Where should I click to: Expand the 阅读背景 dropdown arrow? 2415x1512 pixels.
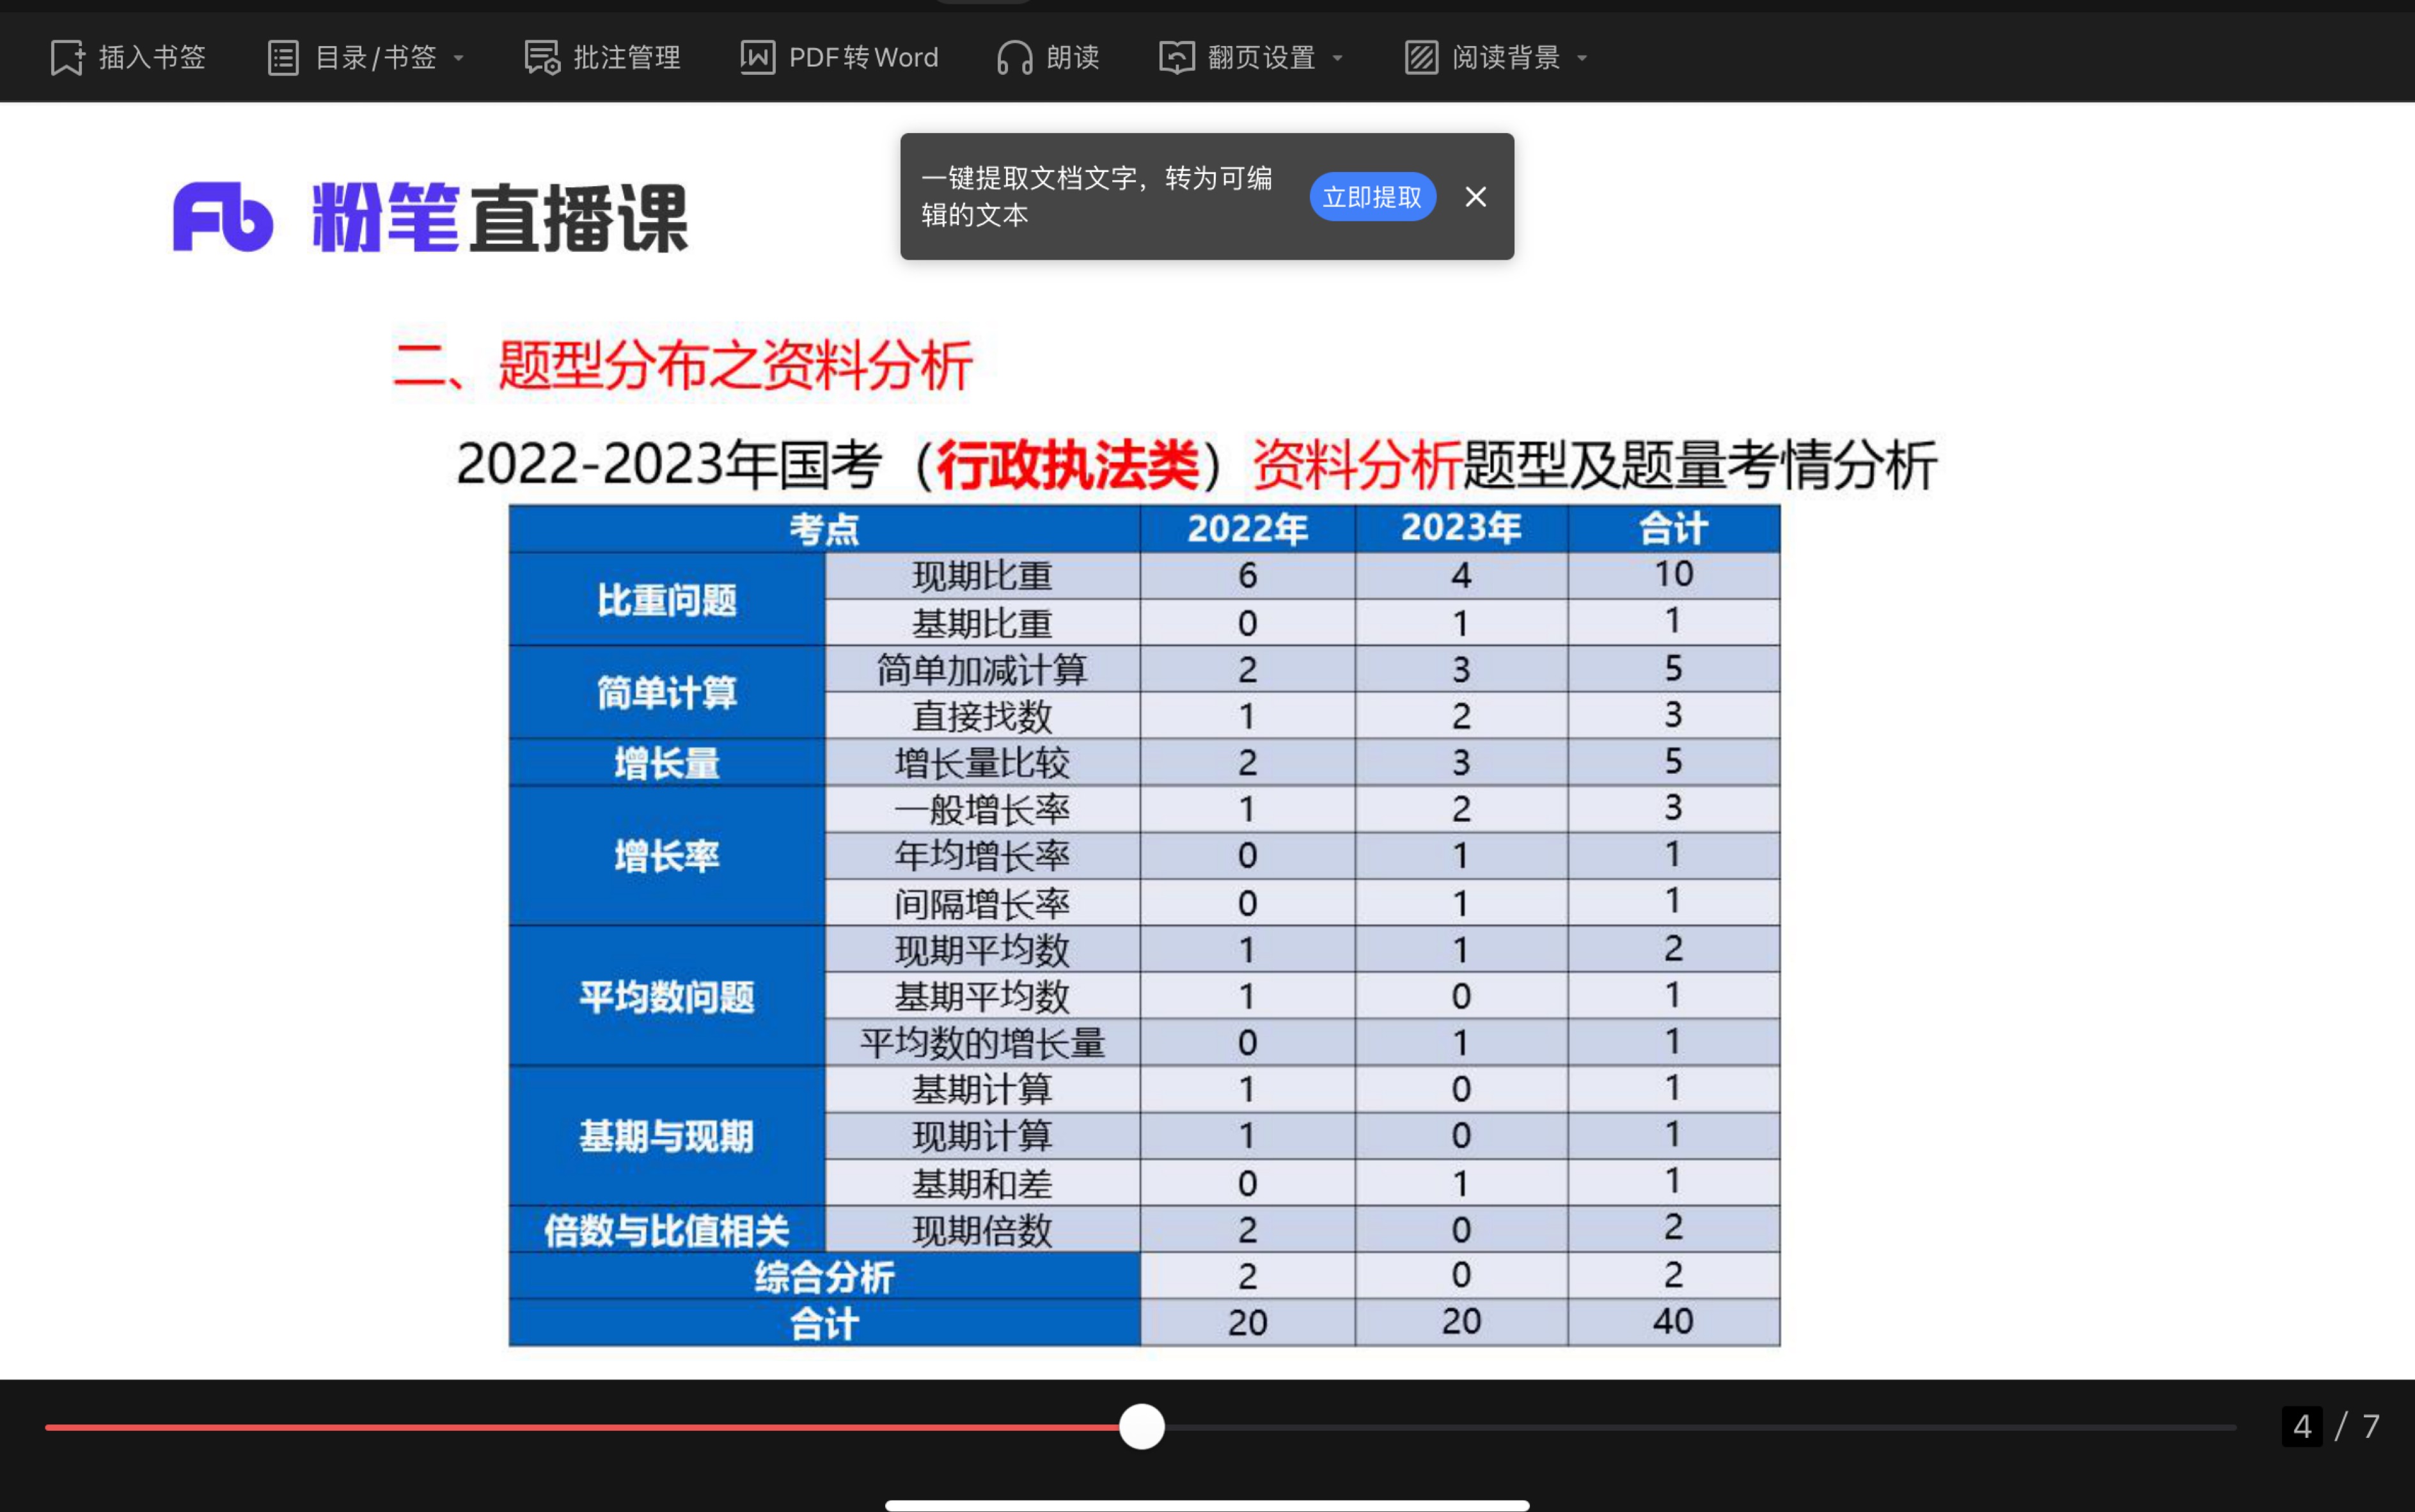click(x=1582, y=58)
